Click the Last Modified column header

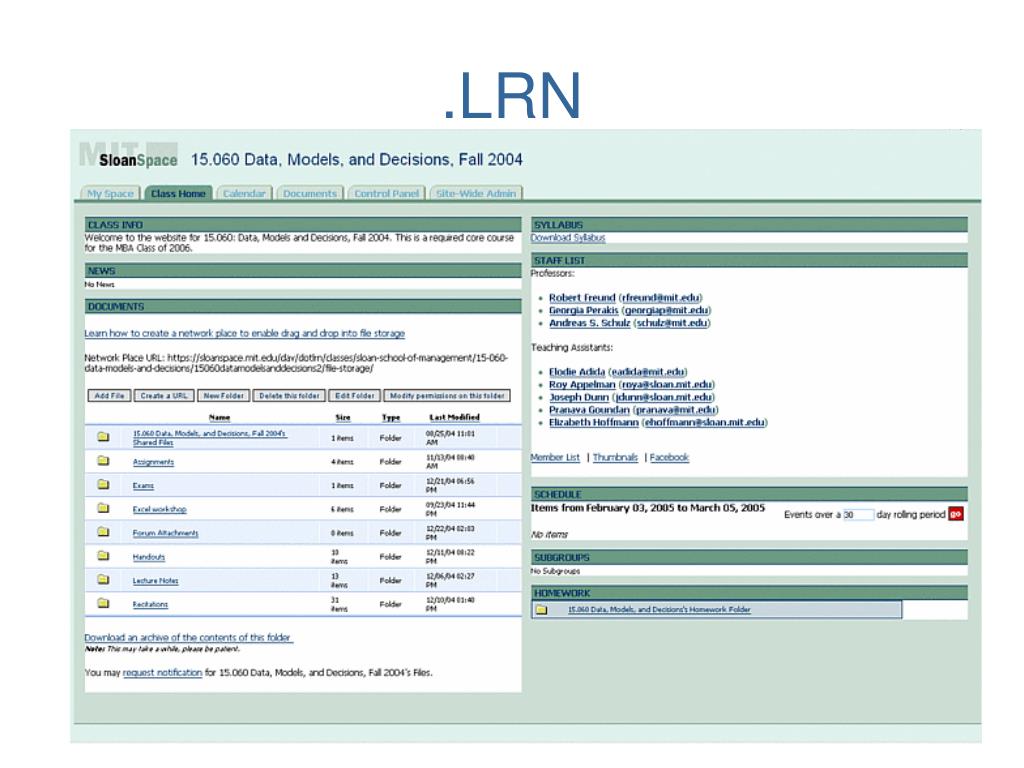coord(454,417)
